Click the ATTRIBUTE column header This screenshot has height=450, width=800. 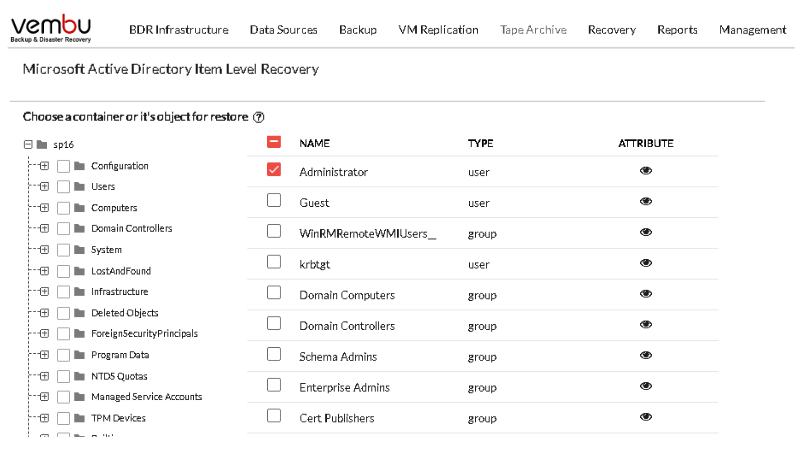646,143
